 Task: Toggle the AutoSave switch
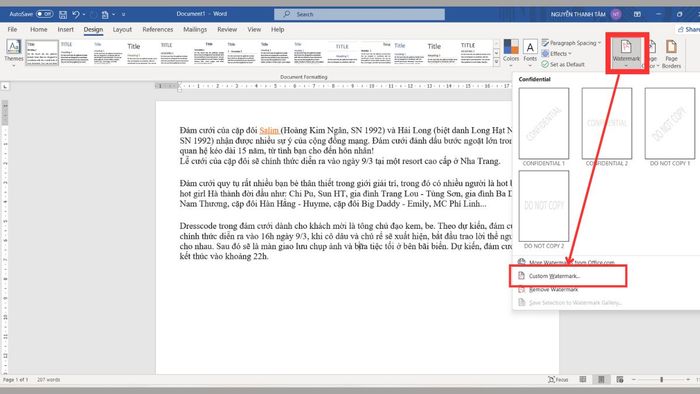(x=44, y=14)
